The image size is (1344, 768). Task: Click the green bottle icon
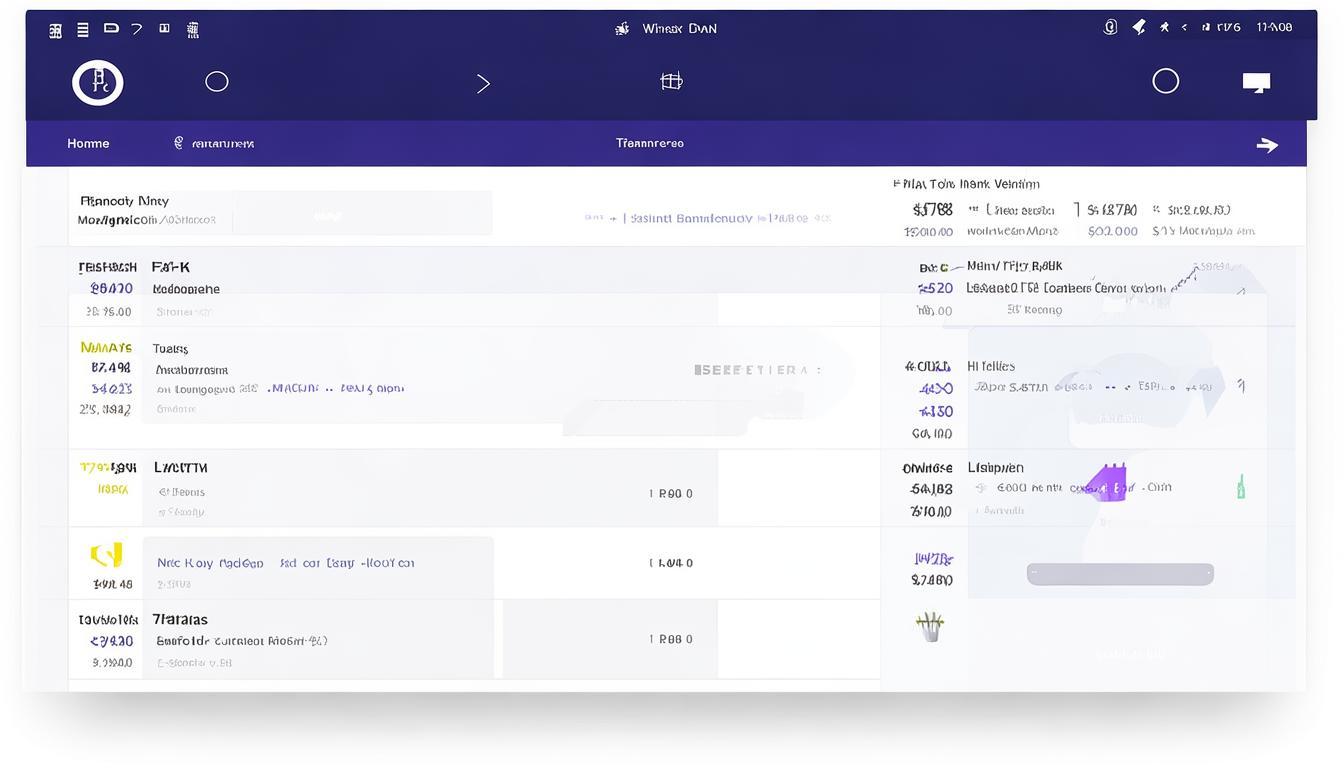tap(1241, 487)
